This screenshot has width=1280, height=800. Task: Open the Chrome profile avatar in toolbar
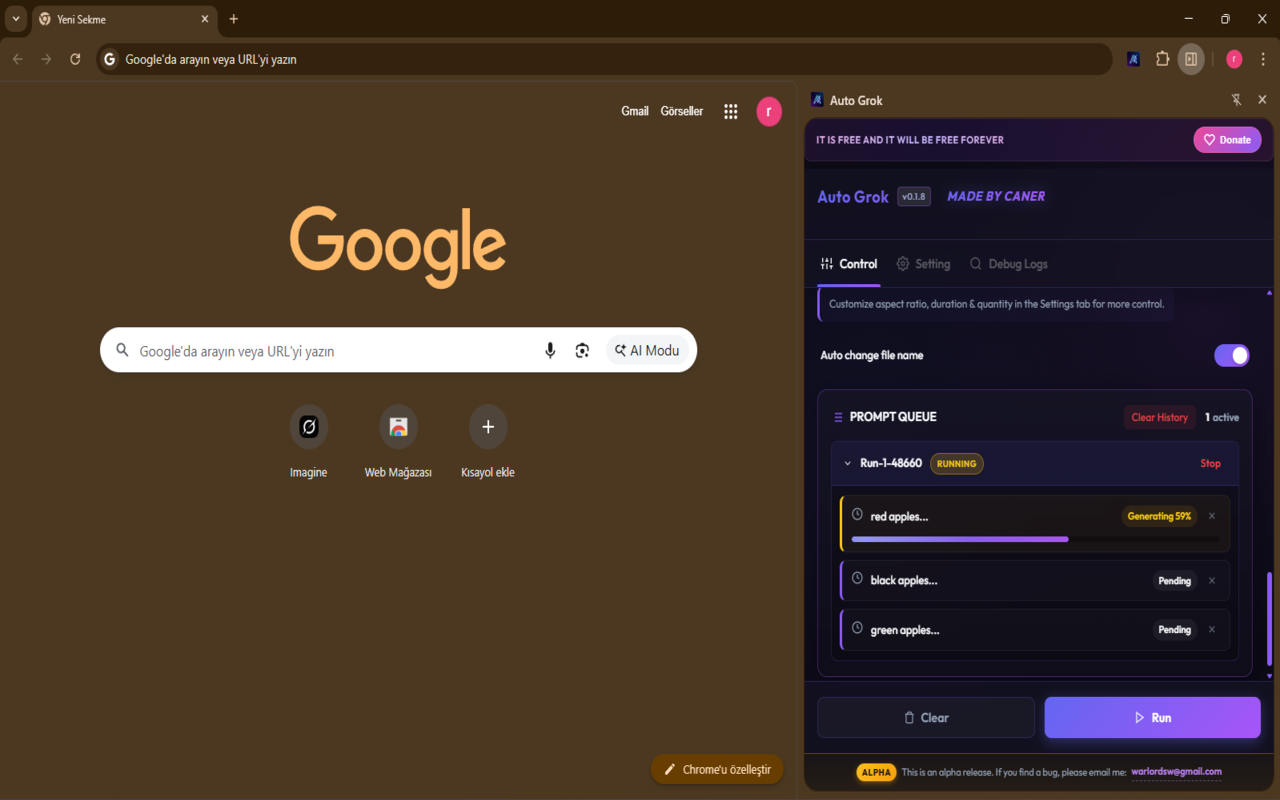click(x=1234, y=59)
